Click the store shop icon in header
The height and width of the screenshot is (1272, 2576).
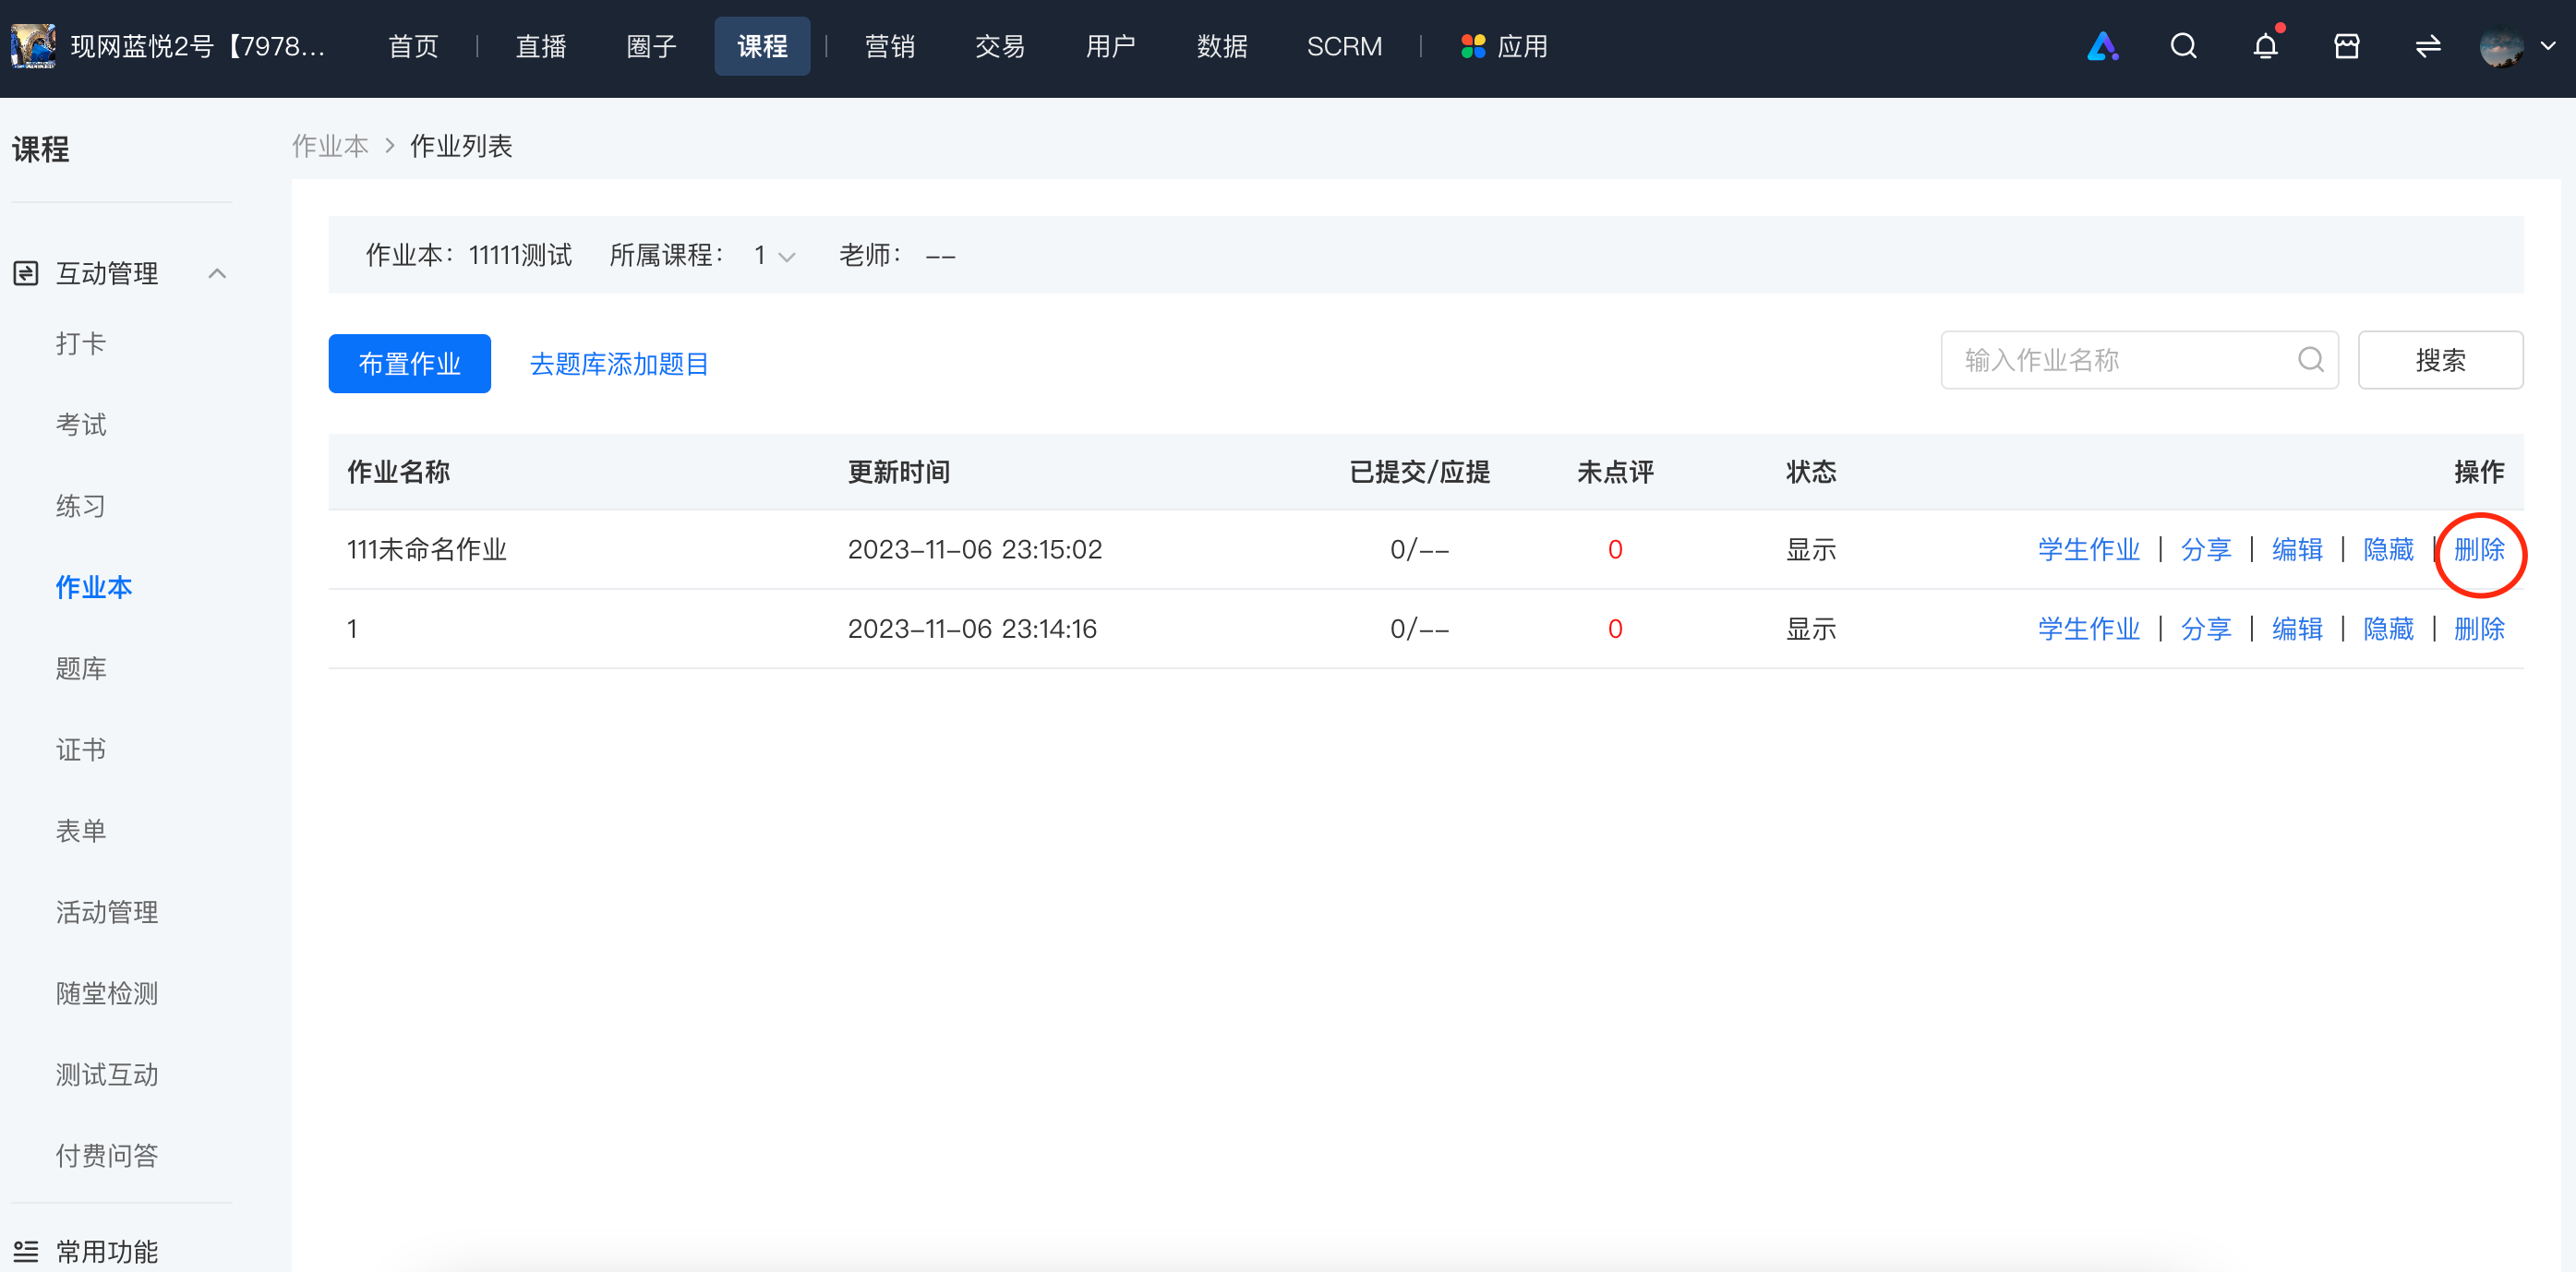coord(2346,47)
